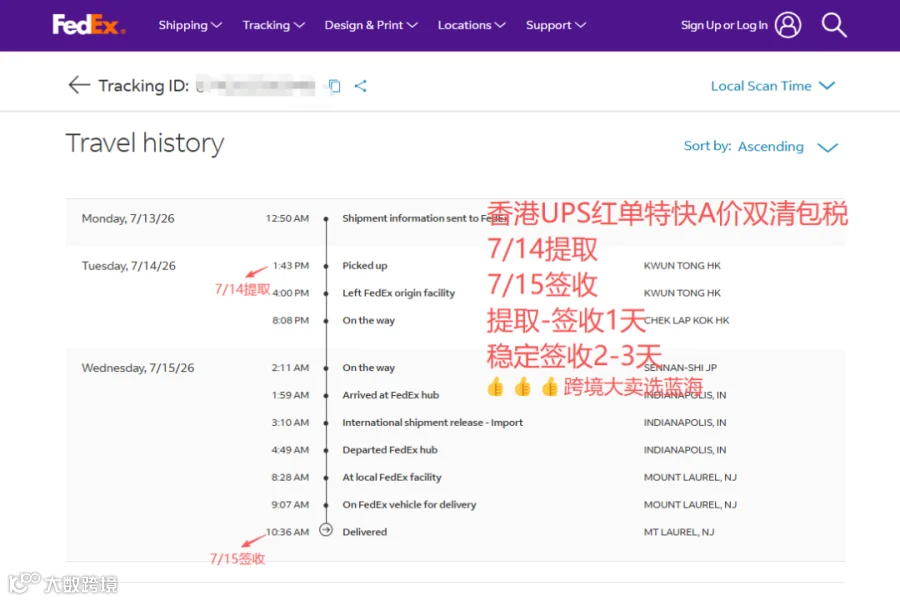Click the Tracking ID label

coord(143,86)
